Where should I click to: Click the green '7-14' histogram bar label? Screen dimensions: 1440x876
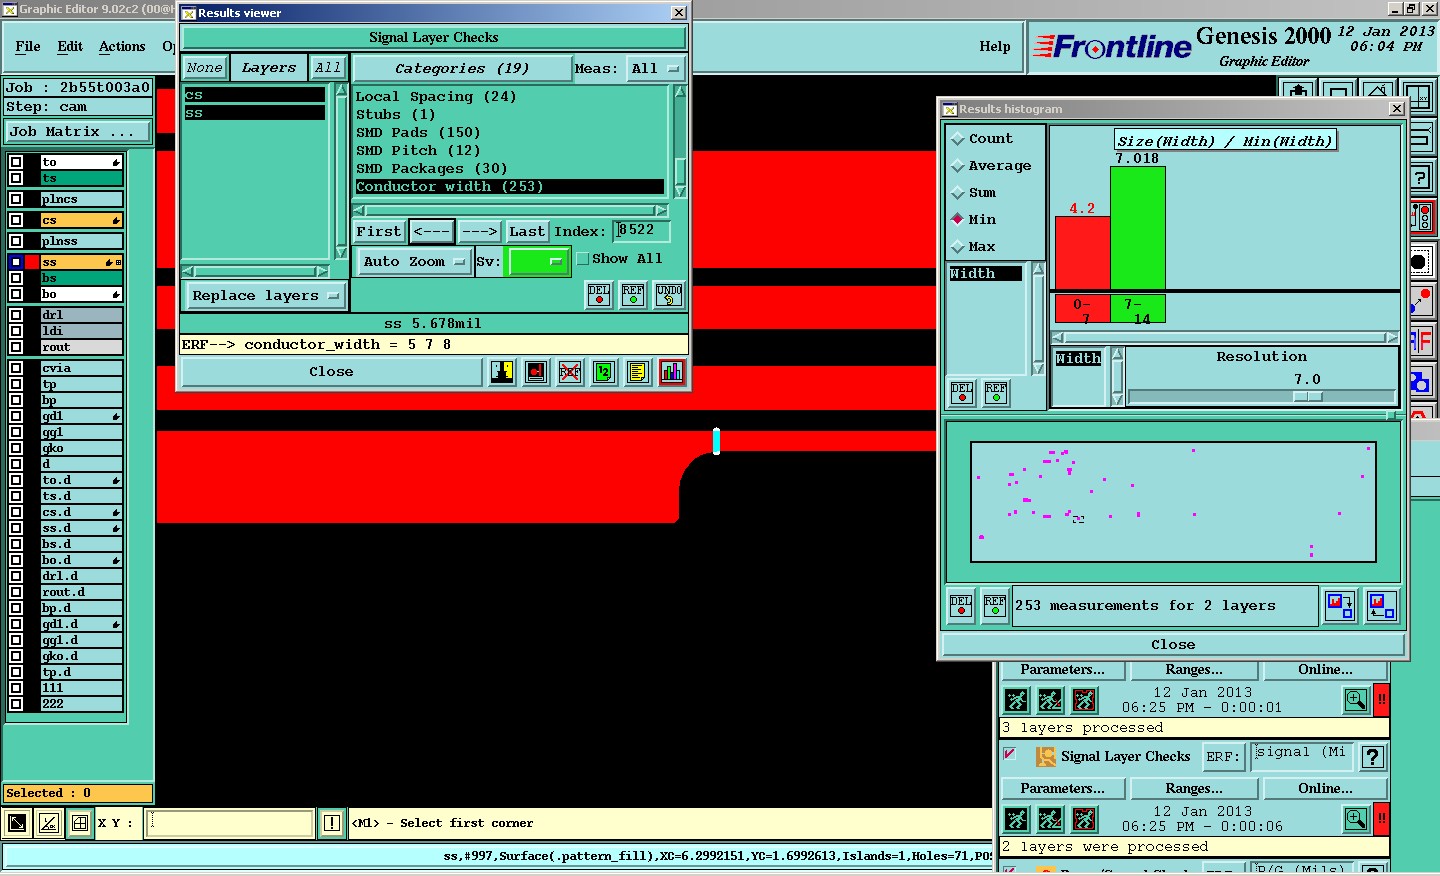1138,310
